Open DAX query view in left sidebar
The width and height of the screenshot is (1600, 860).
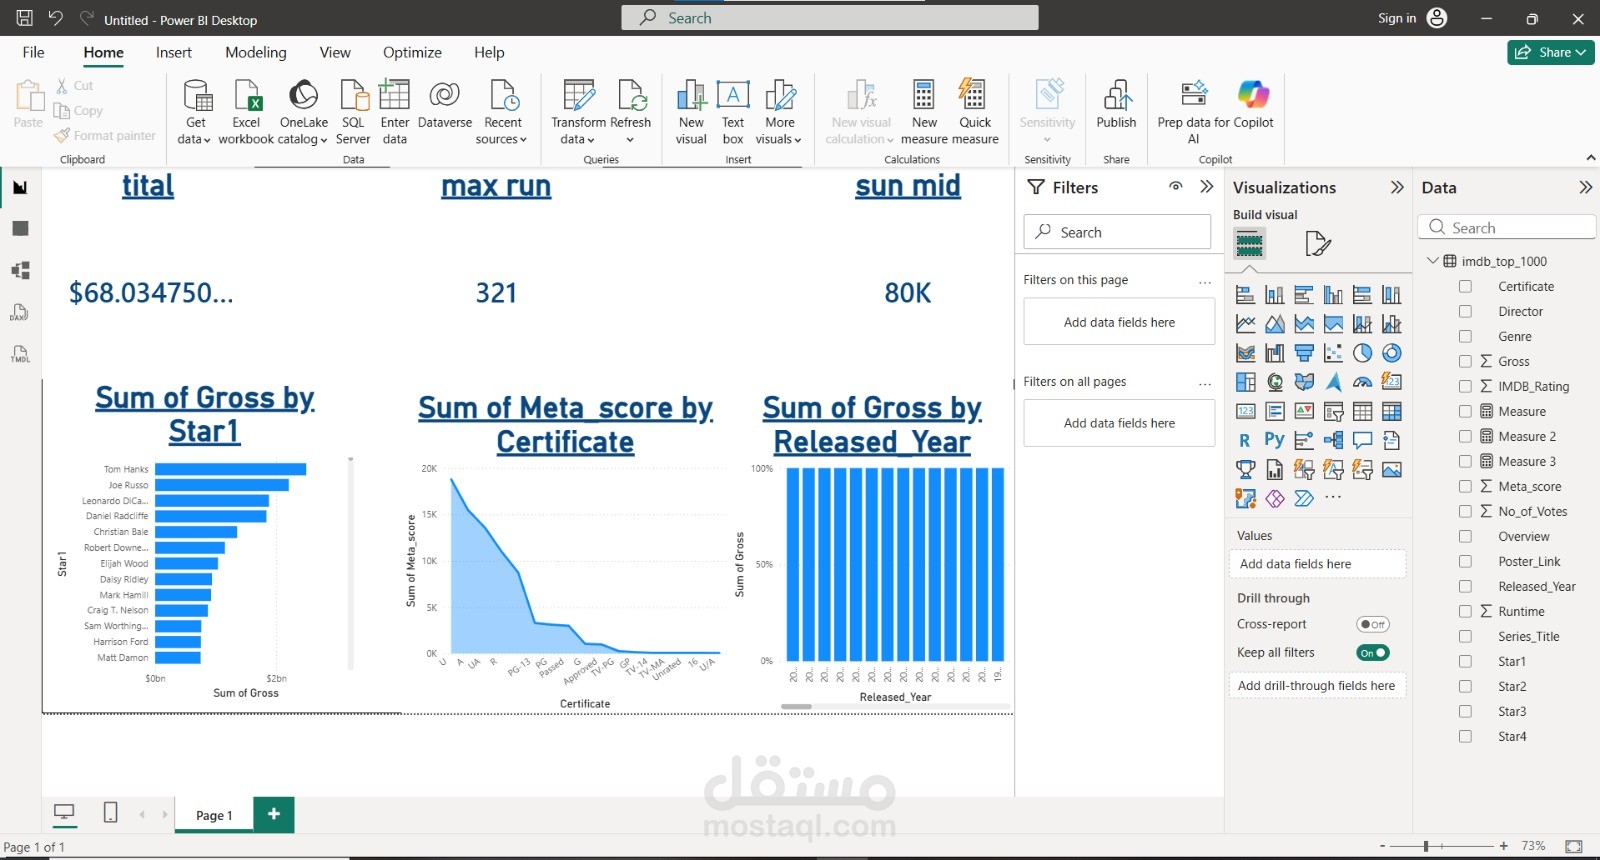pos(20,313)
